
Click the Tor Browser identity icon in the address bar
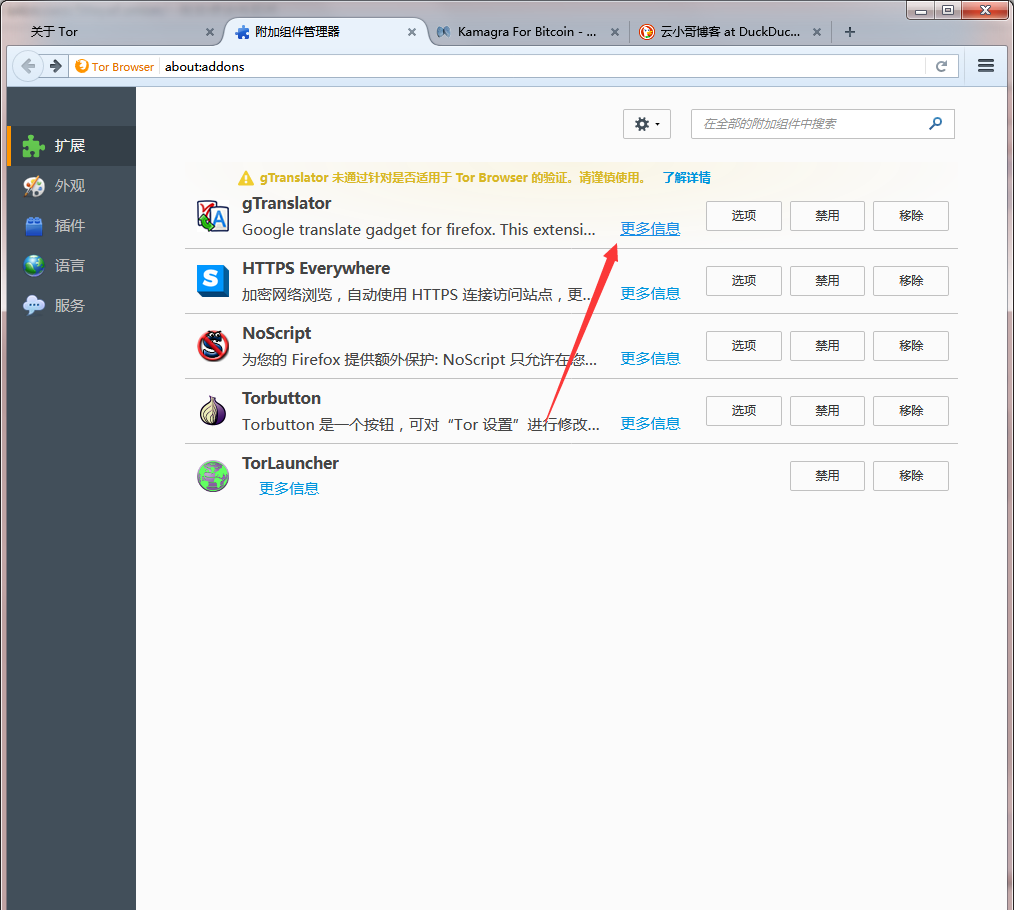81,66
